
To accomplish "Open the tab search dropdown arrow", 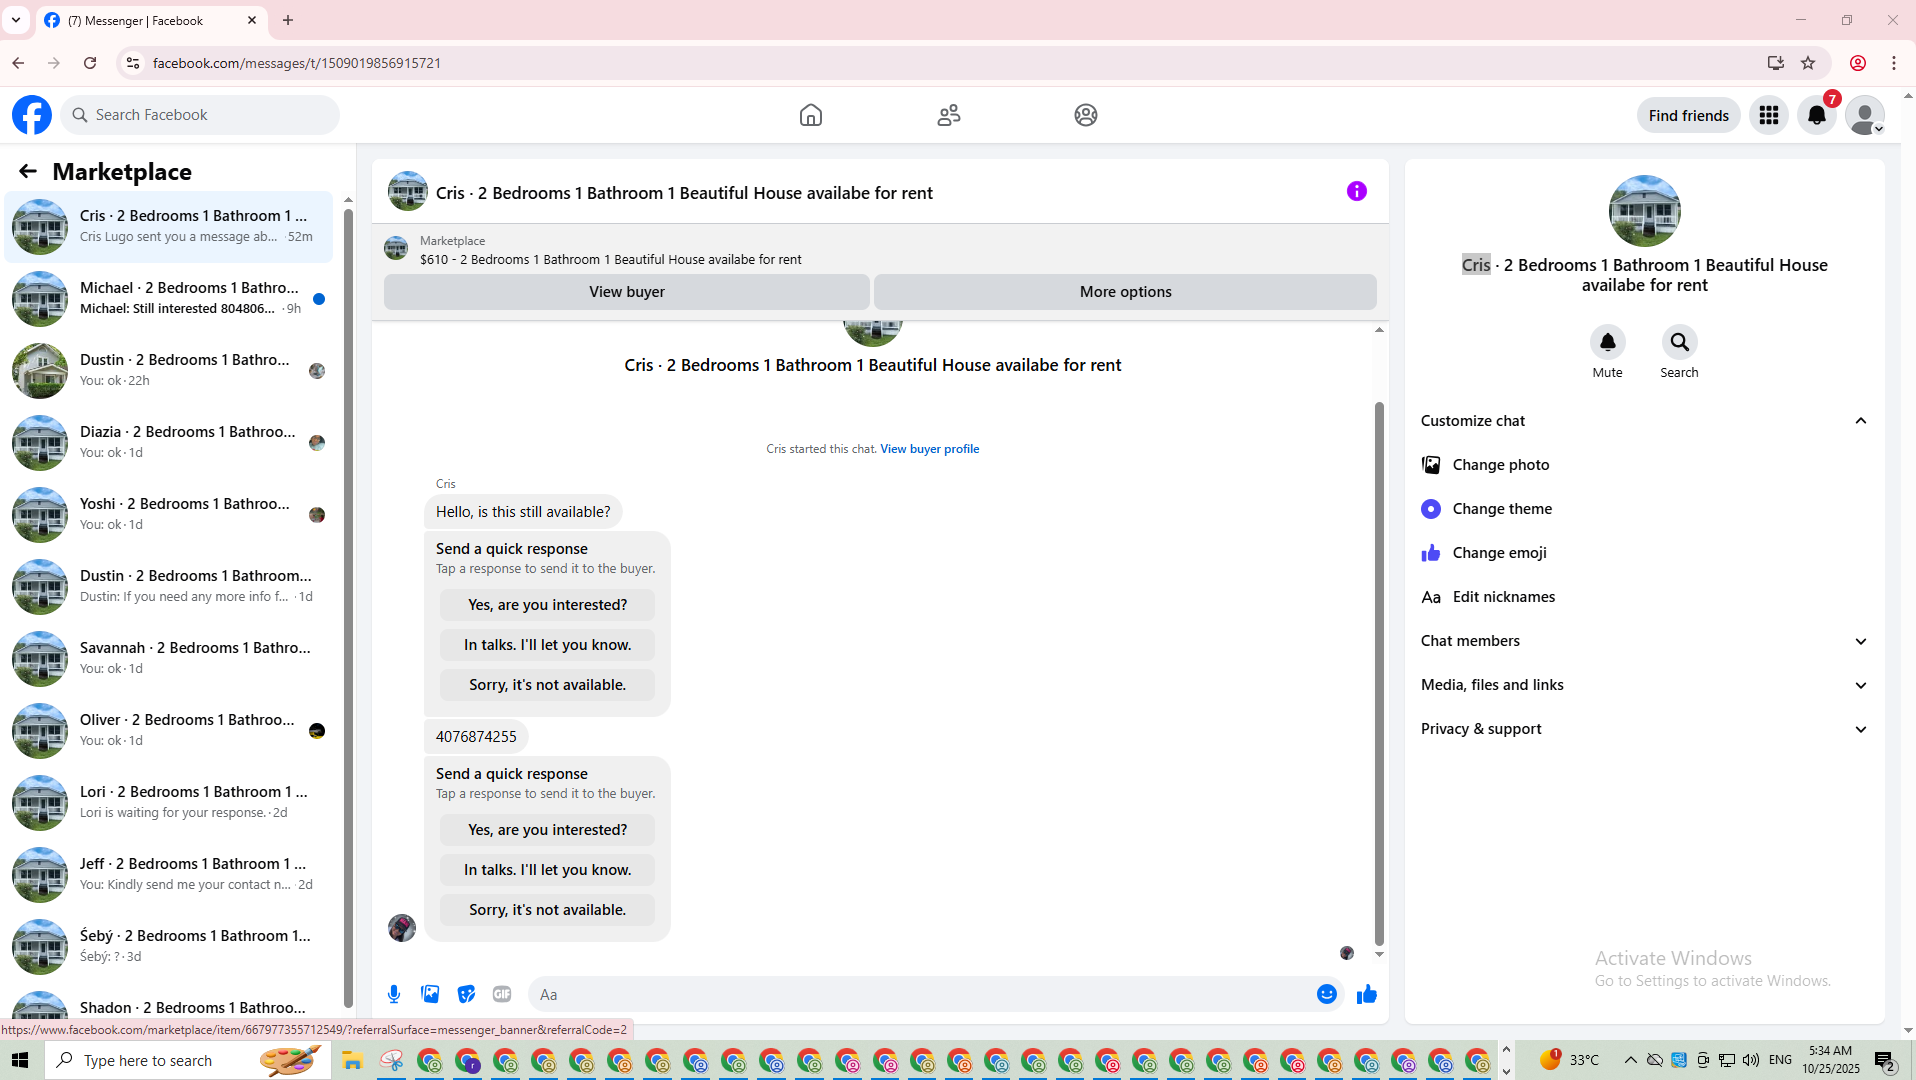I will (16, 20).
